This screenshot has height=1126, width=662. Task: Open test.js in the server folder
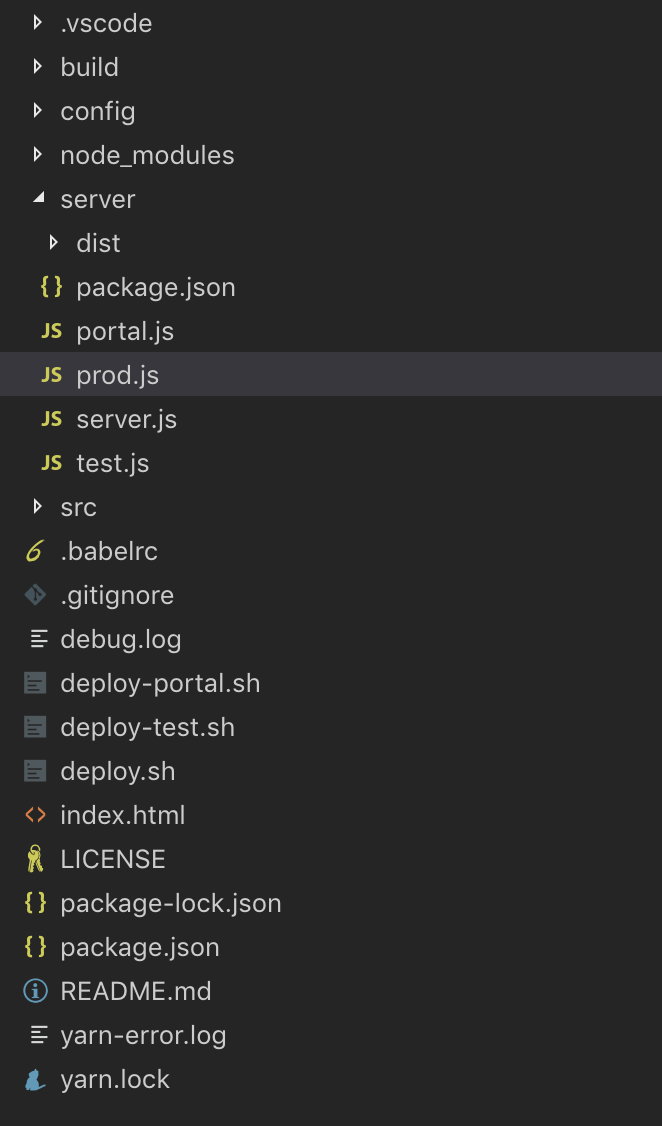click(x=112, y=463)
